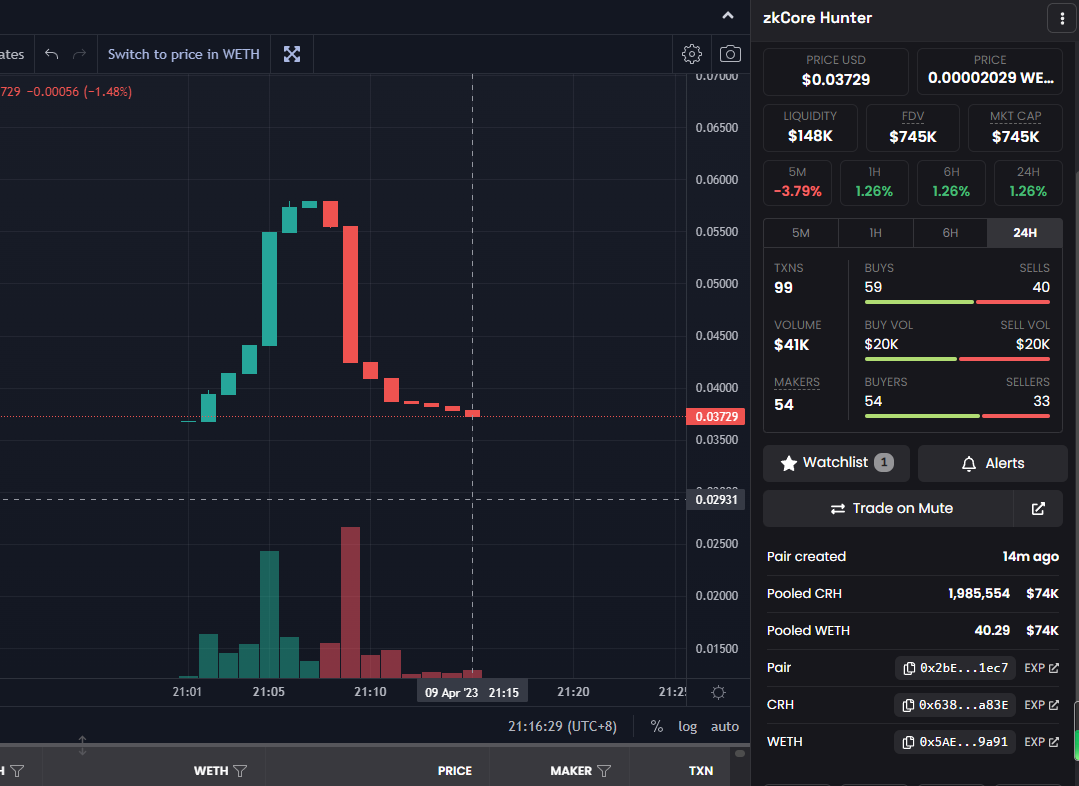
Task: Open Mute trade link in new window
Action: [x=1038, y=509]
